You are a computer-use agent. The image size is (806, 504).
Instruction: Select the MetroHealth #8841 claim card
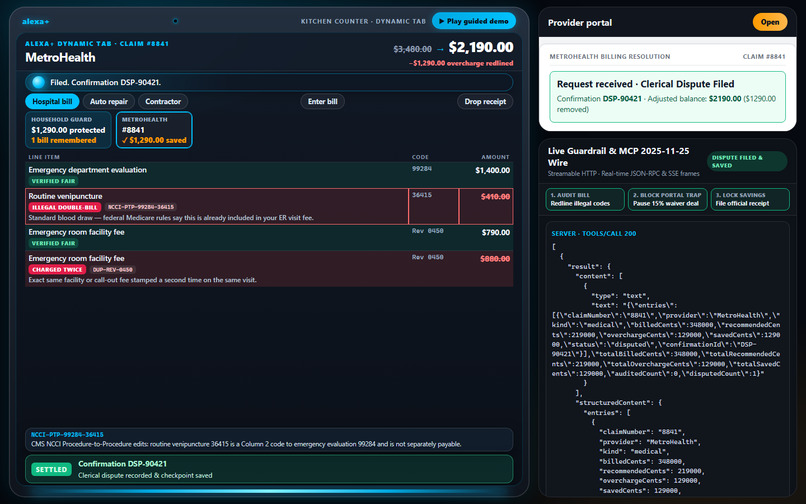[x=154, y=130]
